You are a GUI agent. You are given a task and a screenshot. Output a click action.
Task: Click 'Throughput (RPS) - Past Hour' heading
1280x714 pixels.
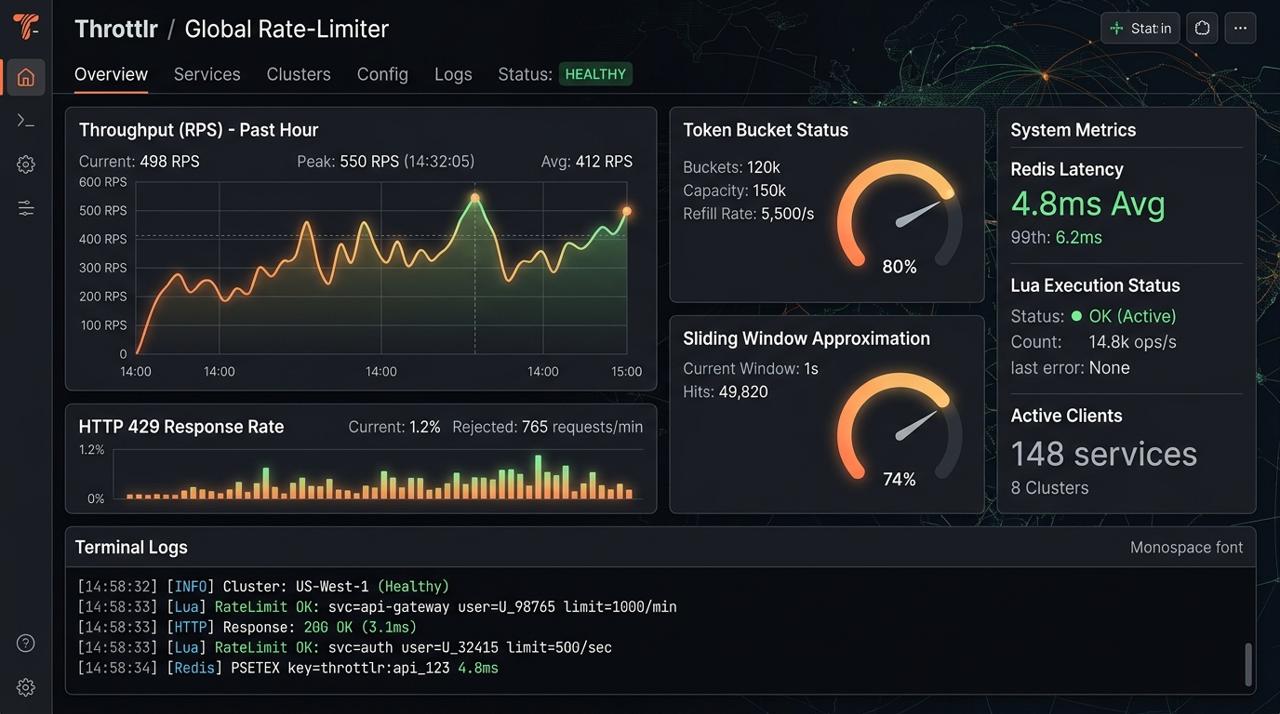[x=198, y=130]
